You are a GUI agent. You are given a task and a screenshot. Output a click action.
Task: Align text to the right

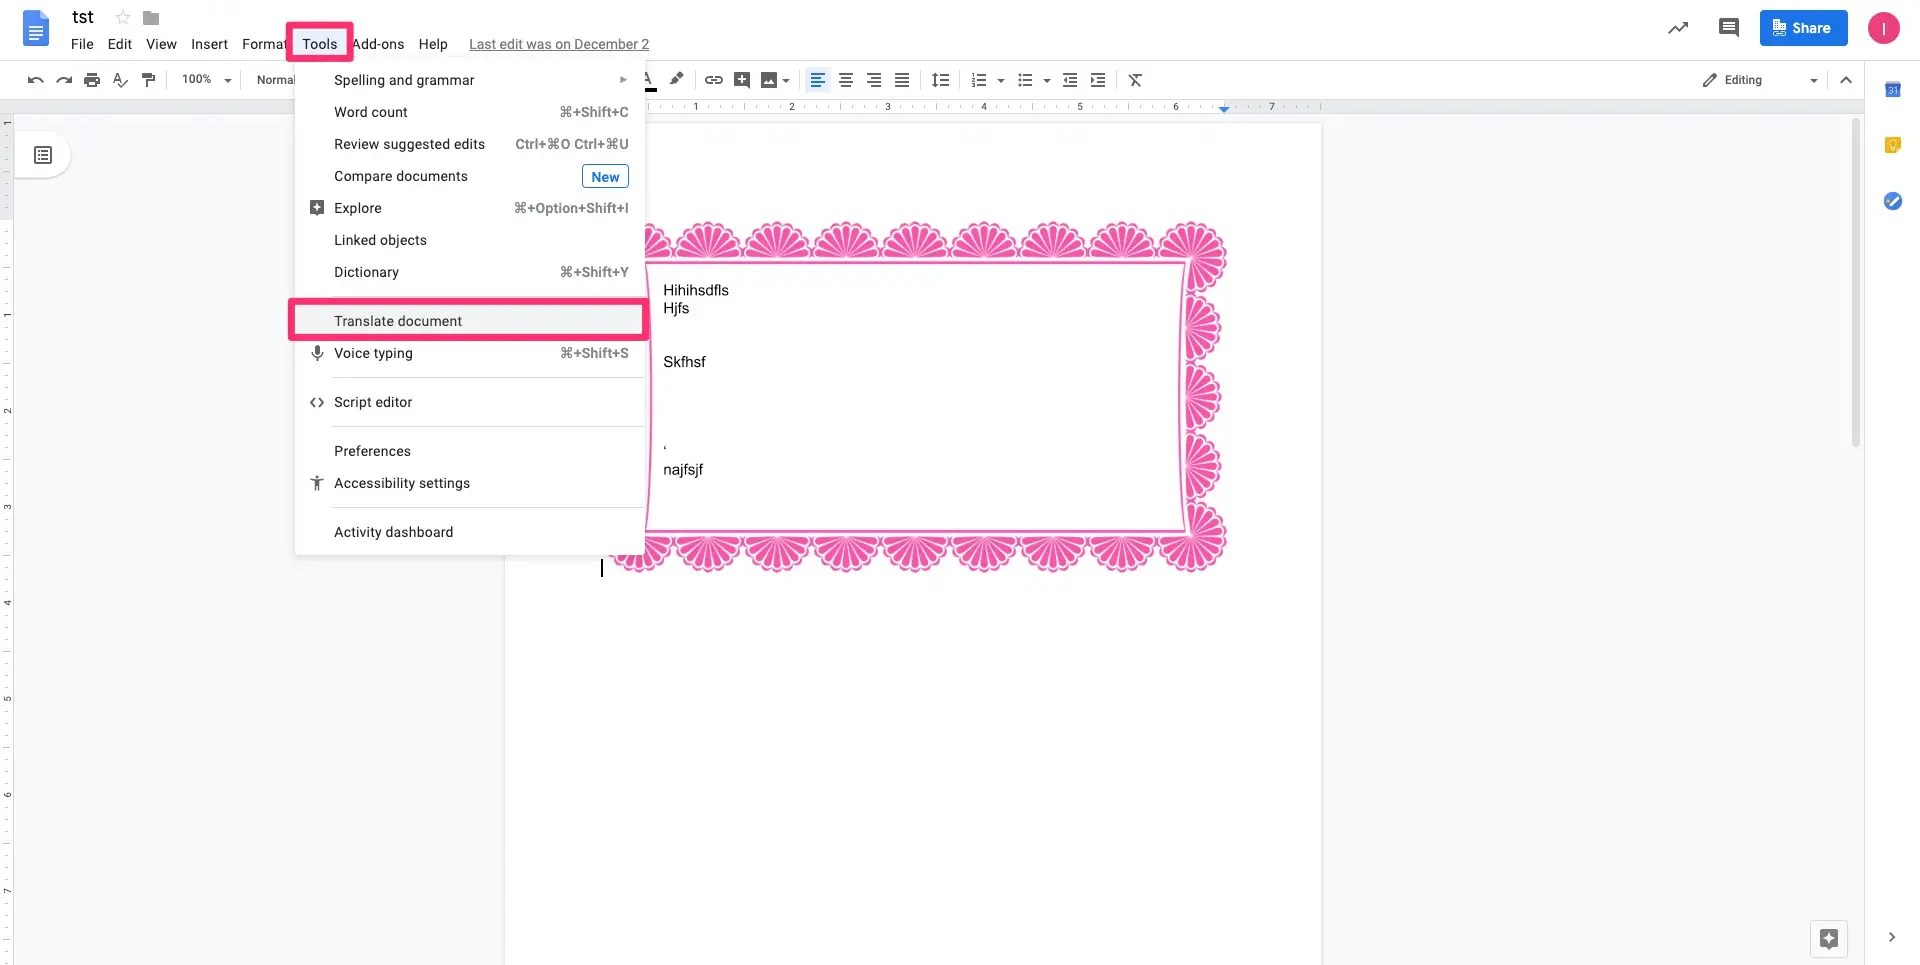coord(874,80)
